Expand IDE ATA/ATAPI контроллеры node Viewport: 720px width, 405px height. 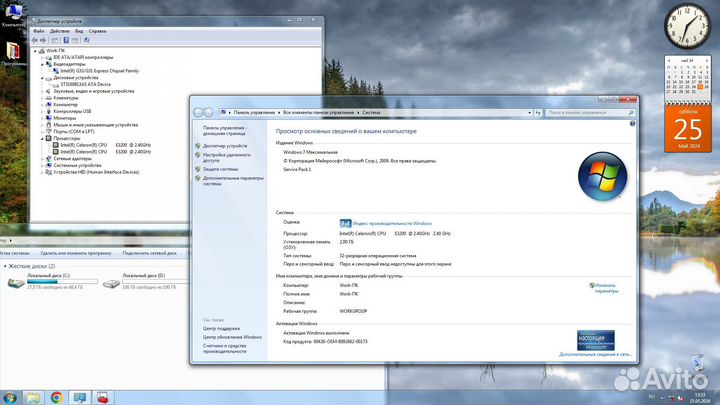pyautogui.click(x=42, y=58)
